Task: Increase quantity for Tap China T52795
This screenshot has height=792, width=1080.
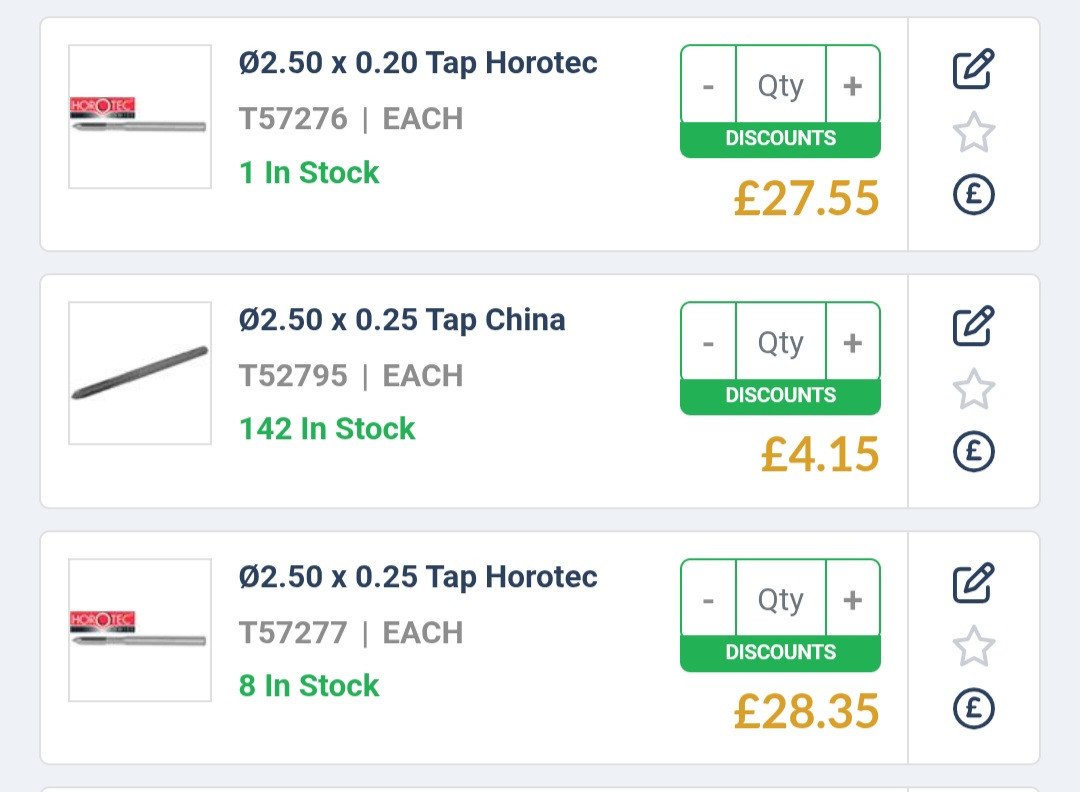Action: [x=853, y=342]
